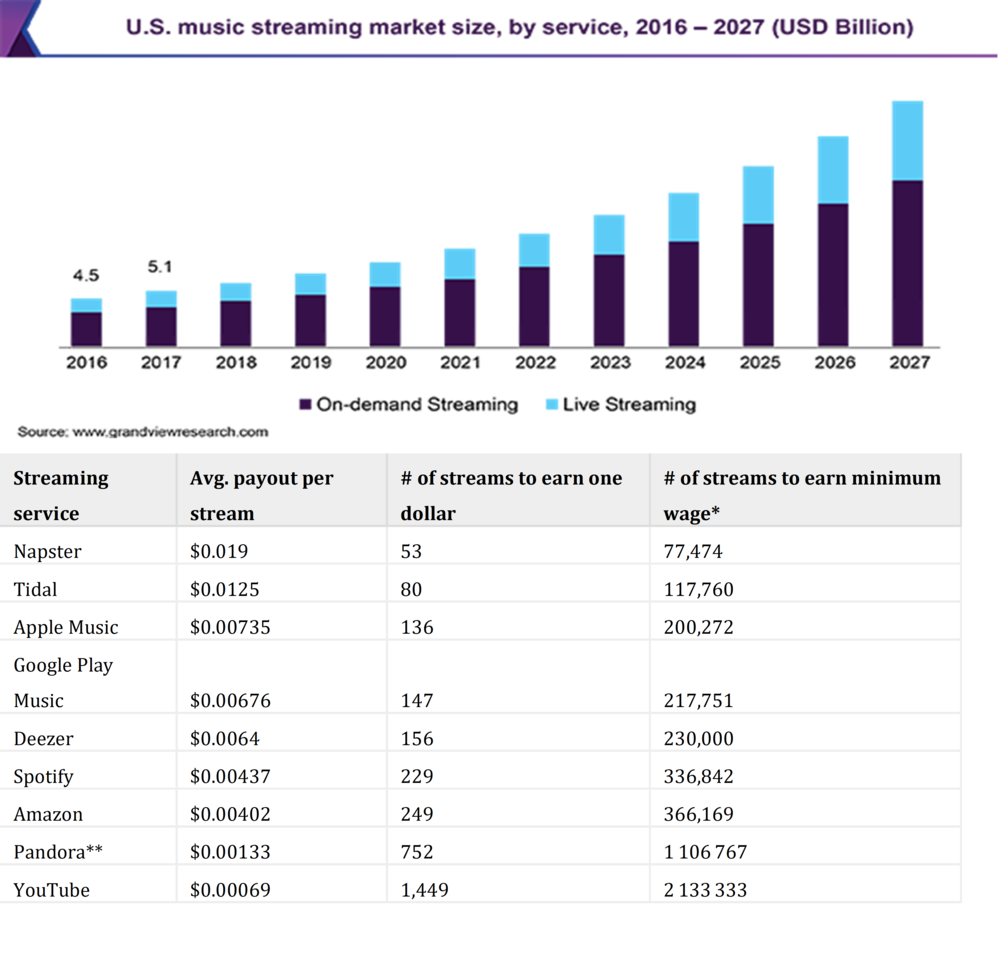Click the Live Streaming legend label
The height and width of the screenshot is (956, 1000).
pyautogui.click(x=629, y=404)
